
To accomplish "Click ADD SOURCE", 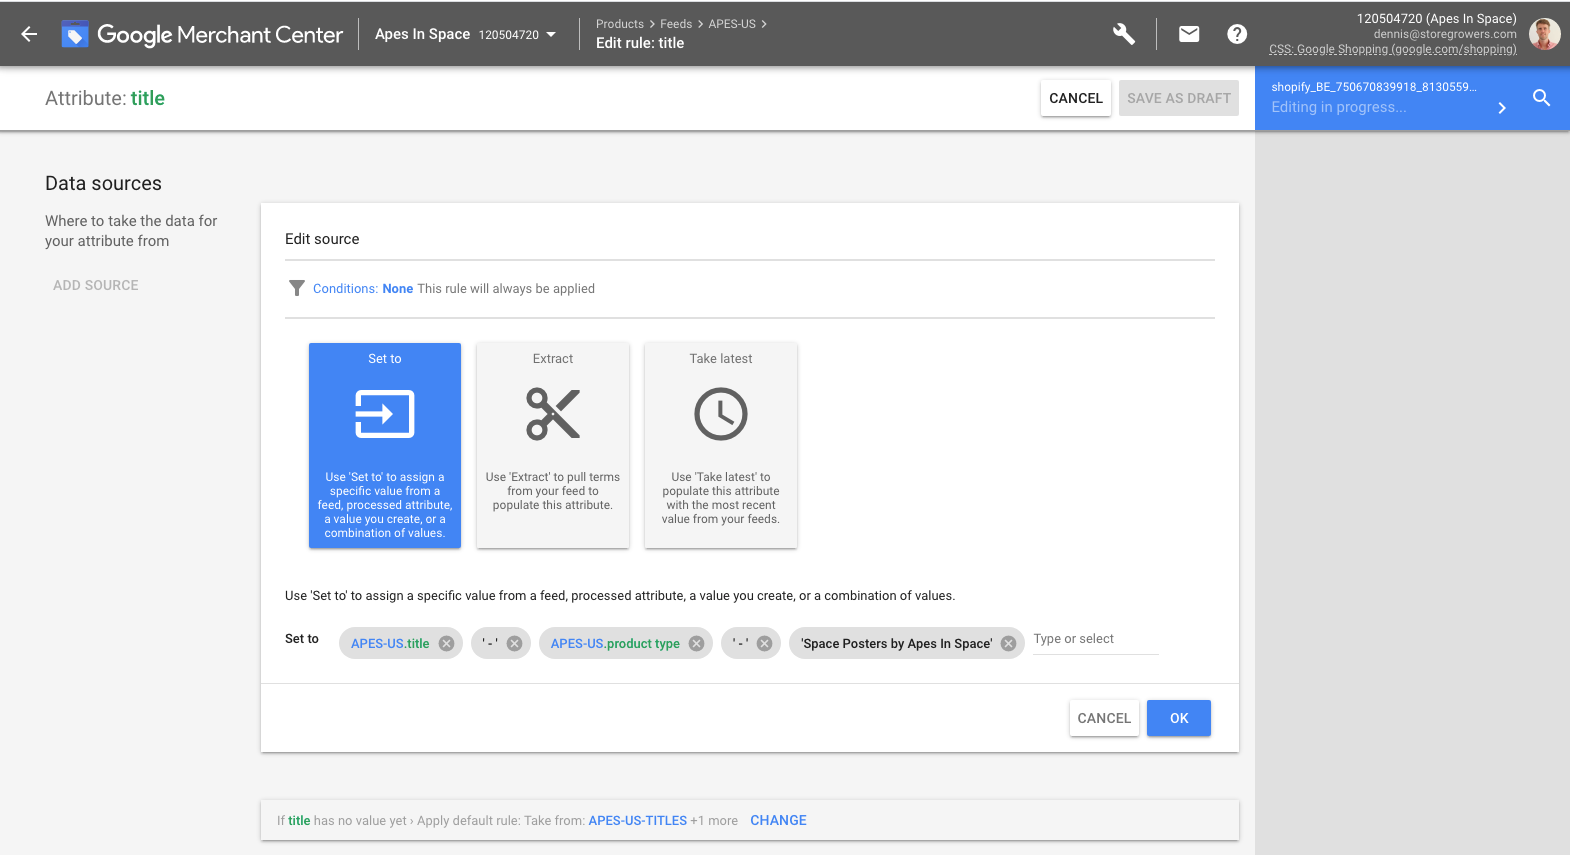I will click(96, 285).
